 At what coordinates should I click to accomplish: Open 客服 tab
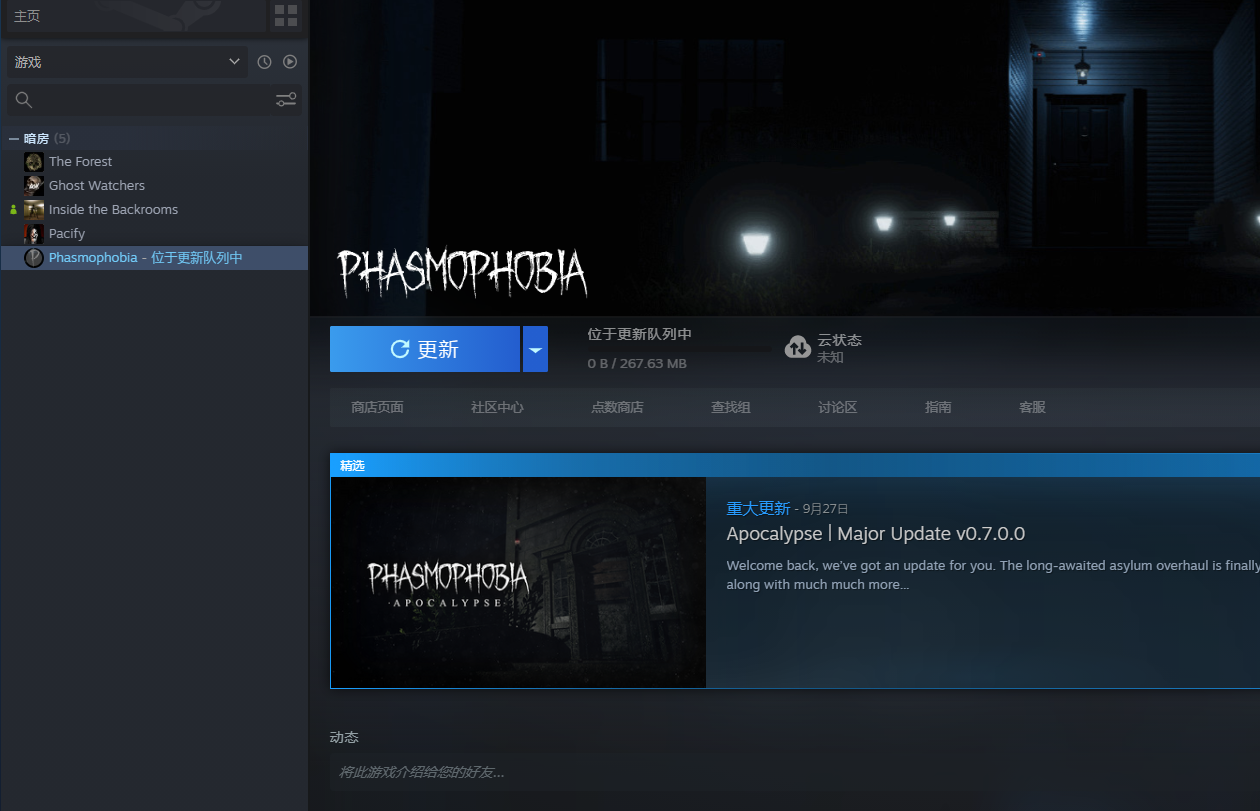1032,407
